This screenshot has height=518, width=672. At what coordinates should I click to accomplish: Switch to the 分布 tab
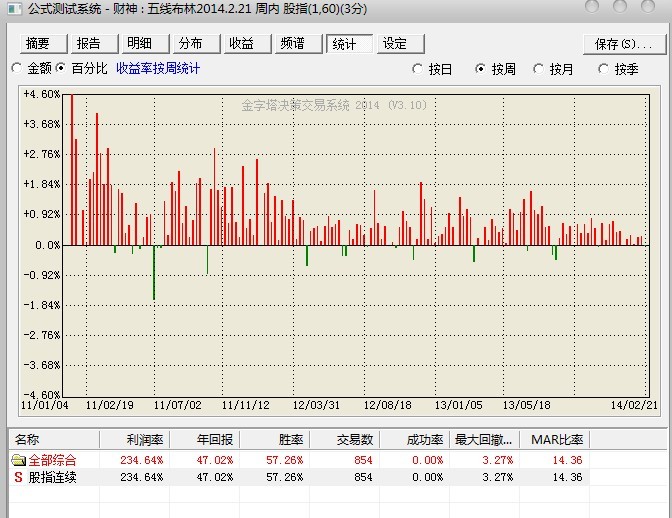click(x=196, y=43)
